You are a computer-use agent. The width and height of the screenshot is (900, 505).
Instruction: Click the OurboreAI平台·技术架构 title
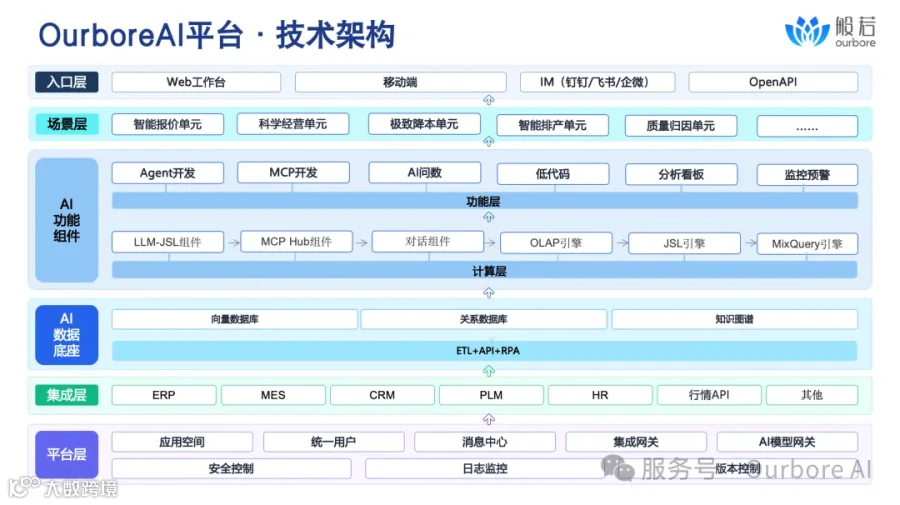pyautogui.click(x=217, y=34)
